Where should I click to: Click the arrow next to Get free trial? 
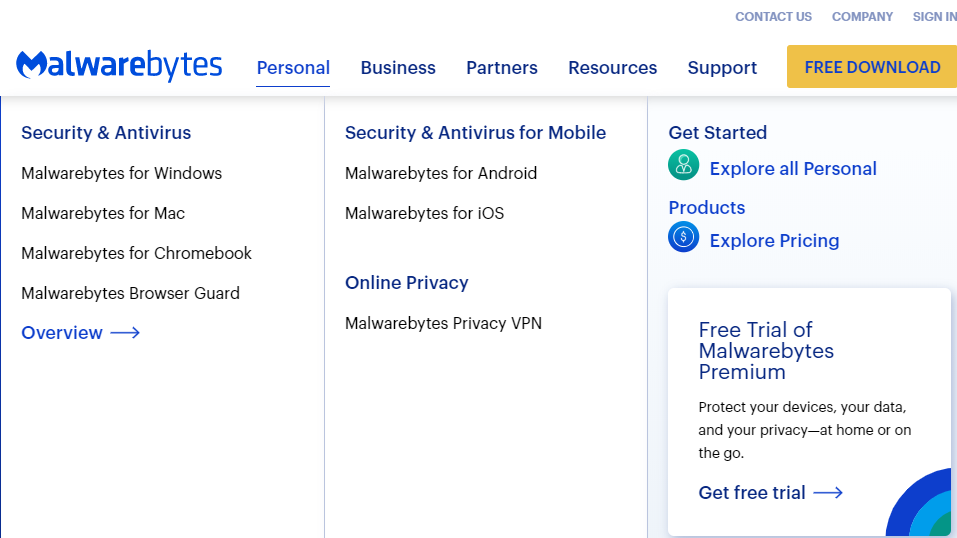828,493
